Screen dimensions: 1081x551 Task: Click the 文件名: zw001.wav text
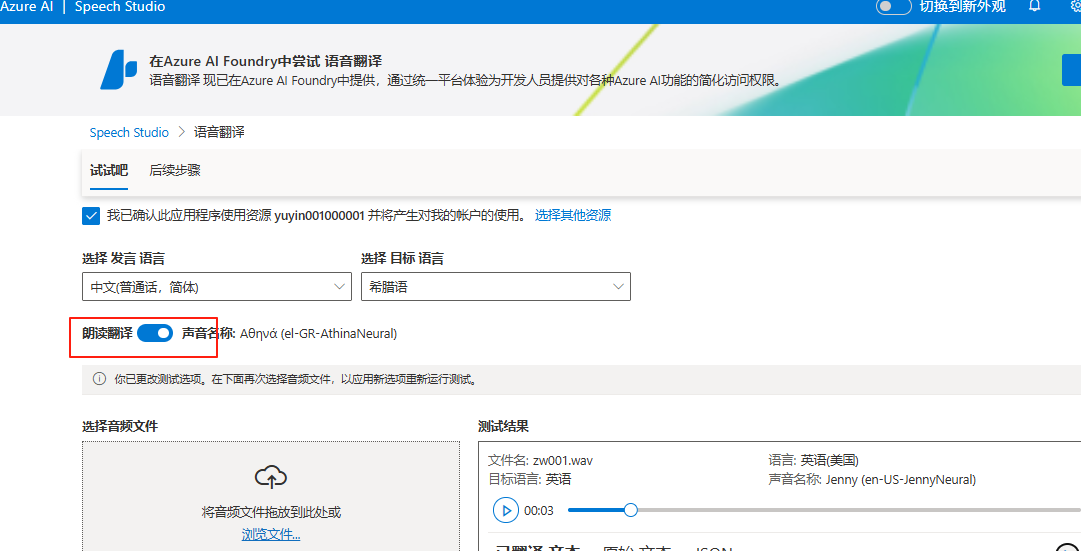(x=540, y=461)
